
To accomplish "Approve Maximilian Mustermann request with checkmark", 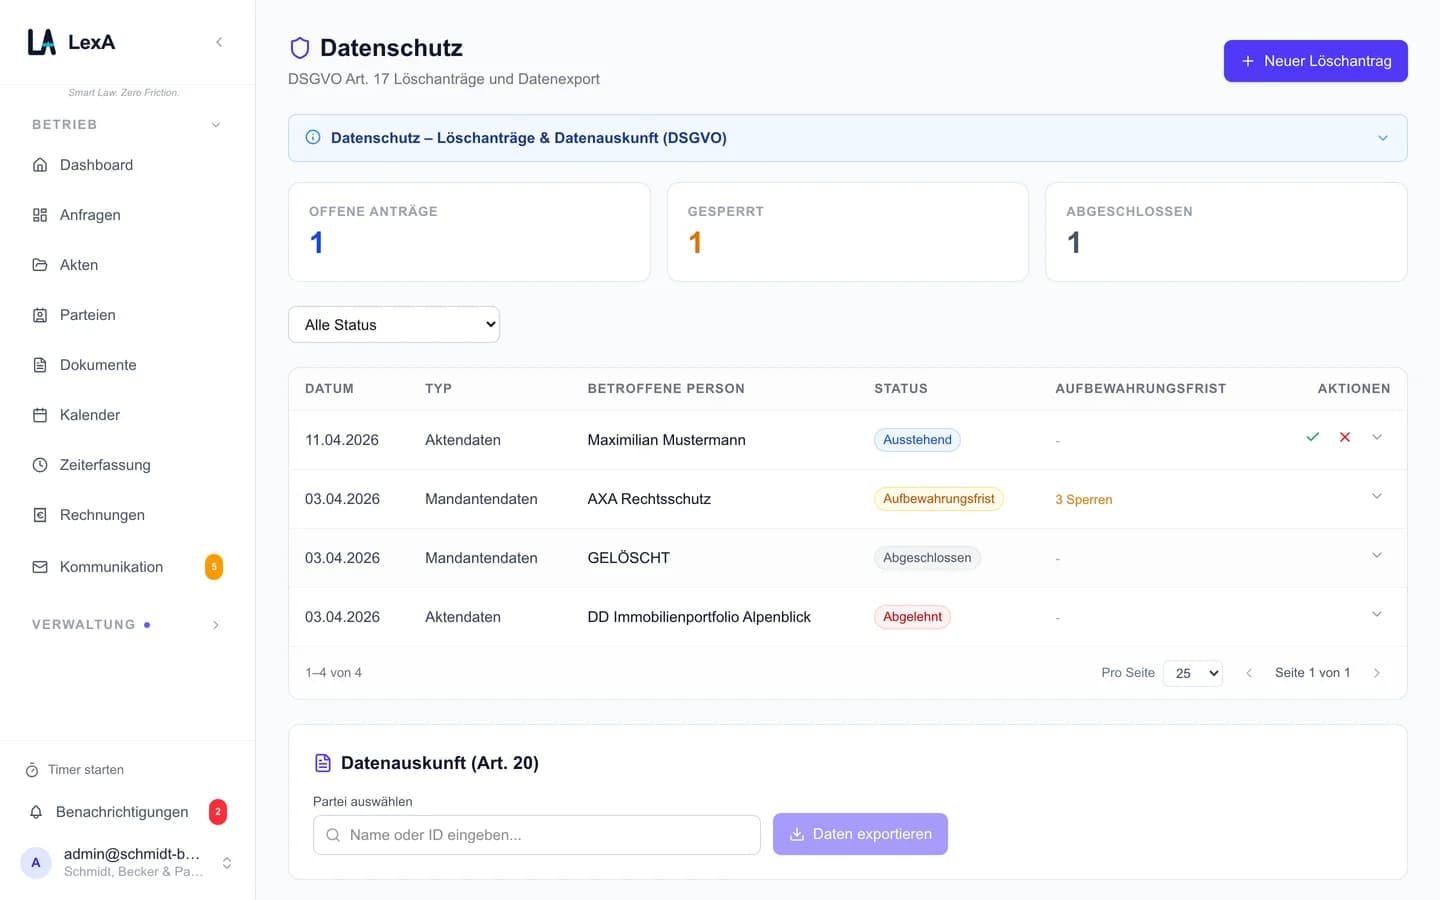I will click(x=1313, y=437).
